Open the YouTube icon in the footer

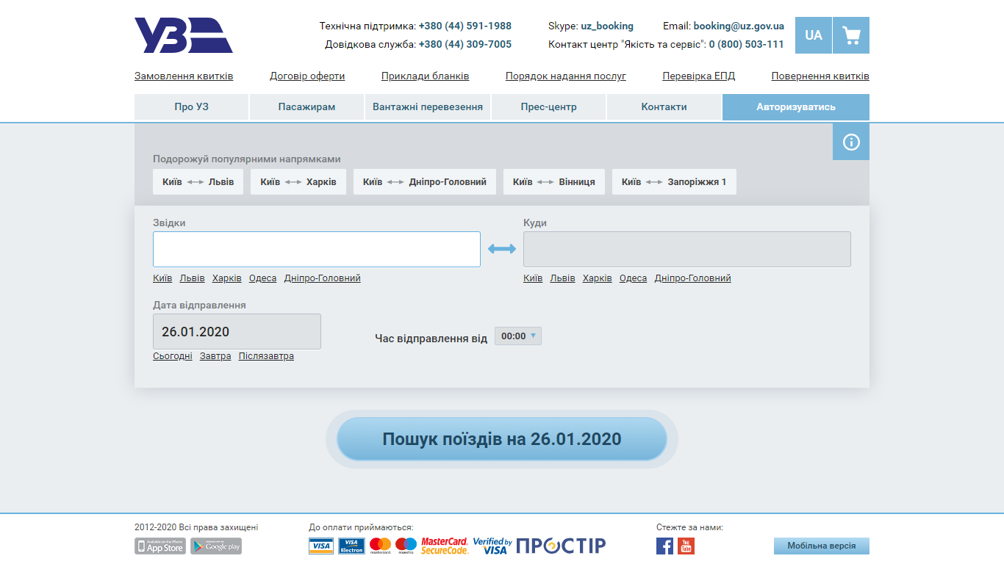click(686, 546)
